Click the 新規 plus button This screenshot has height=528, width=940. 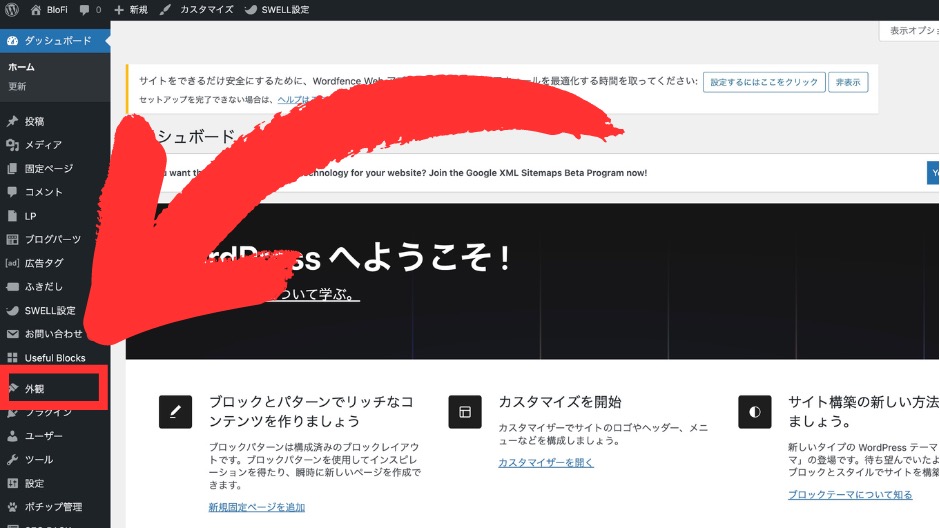click(x=131, y=10)
